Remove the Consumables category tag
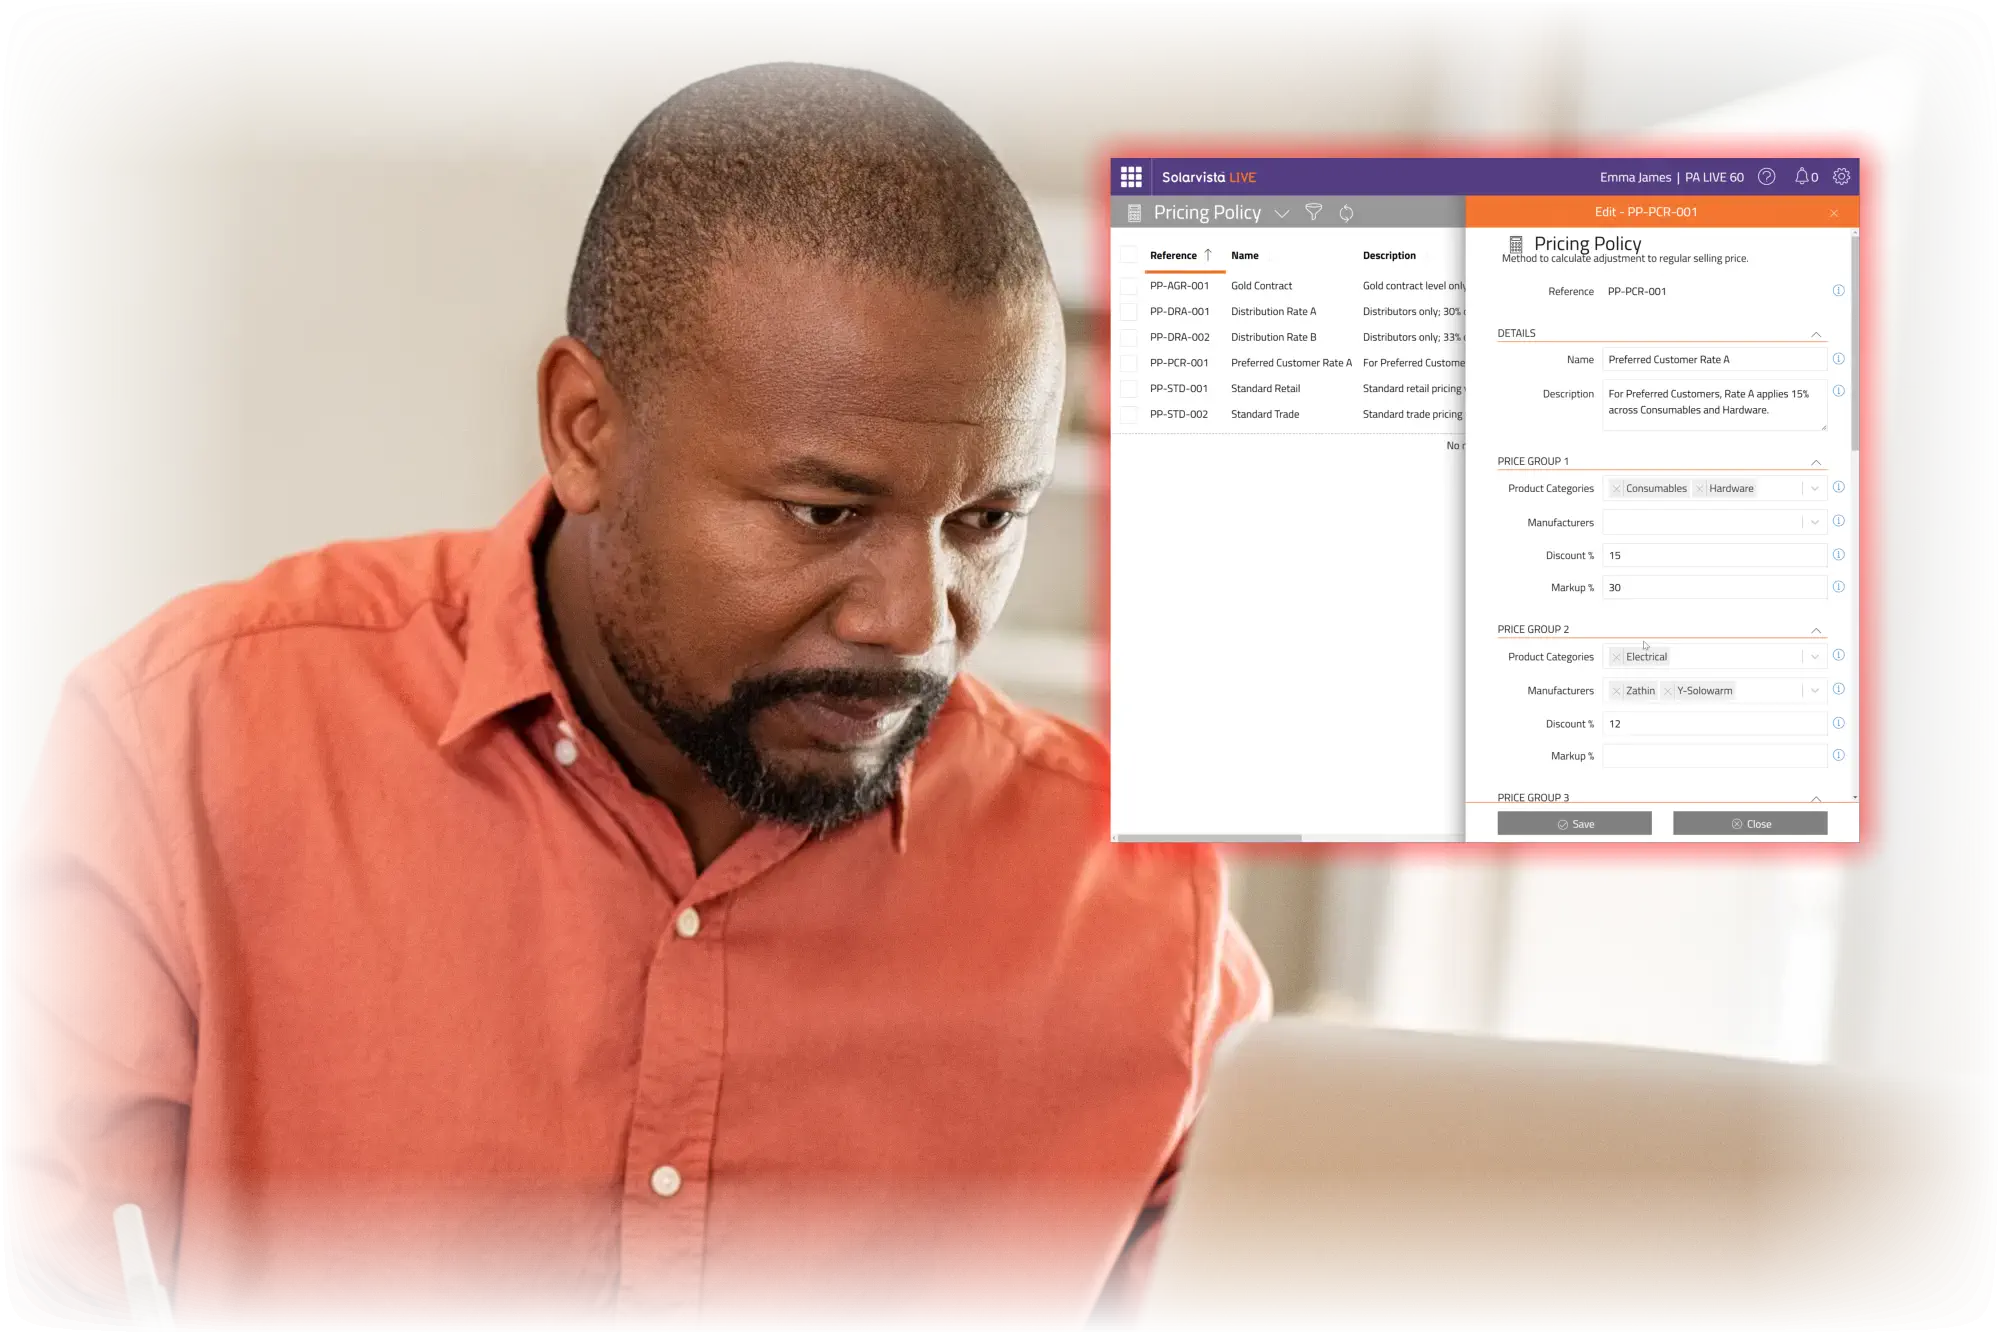The image size is (2000, 1334). (1616, 489)
